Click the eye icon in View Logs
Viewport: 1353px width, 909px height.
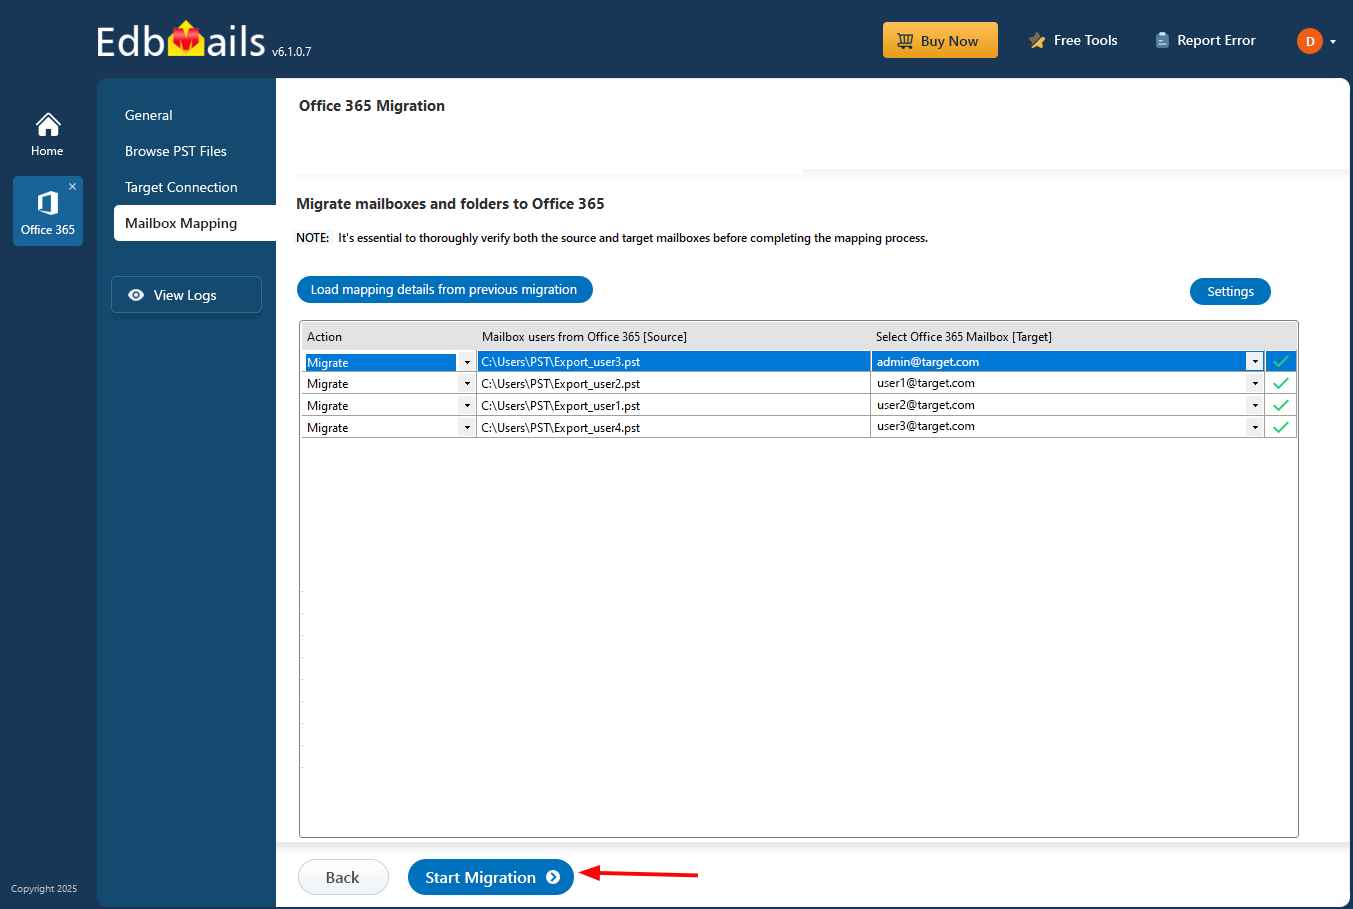click(136, 295)
